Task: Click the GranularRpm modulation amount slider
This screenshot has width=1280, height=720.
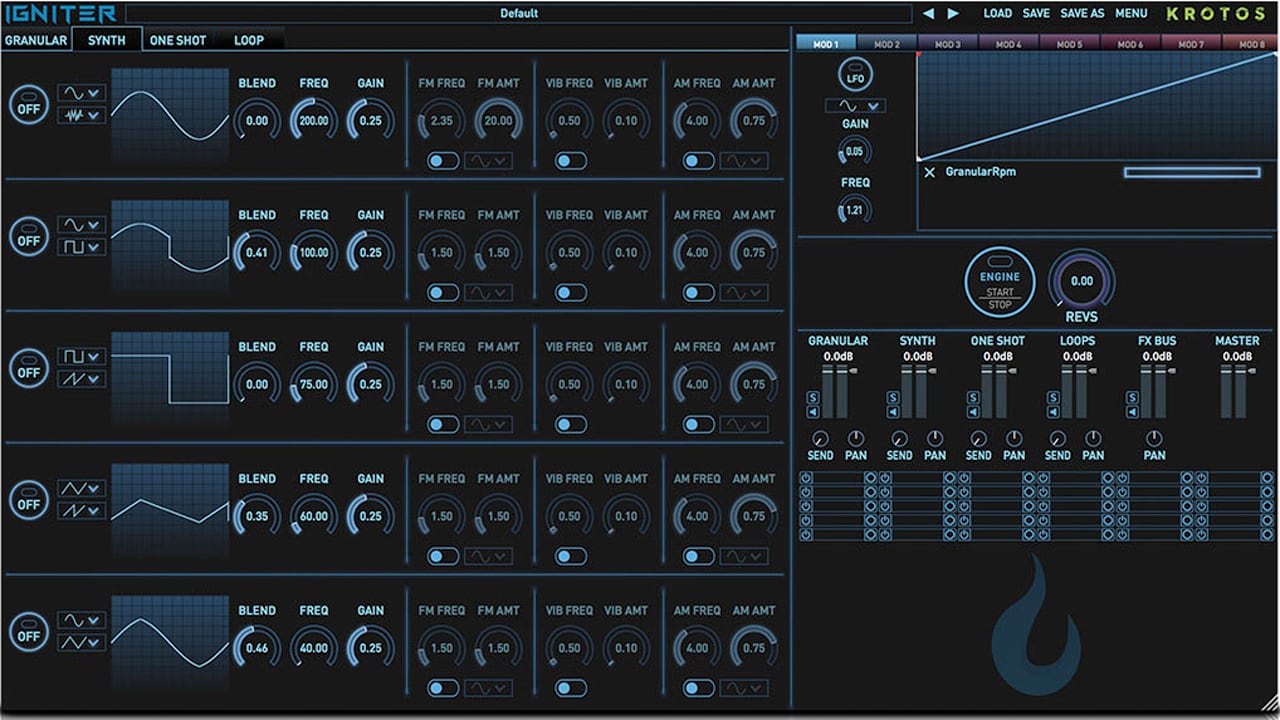Action: coord(1192,172)
